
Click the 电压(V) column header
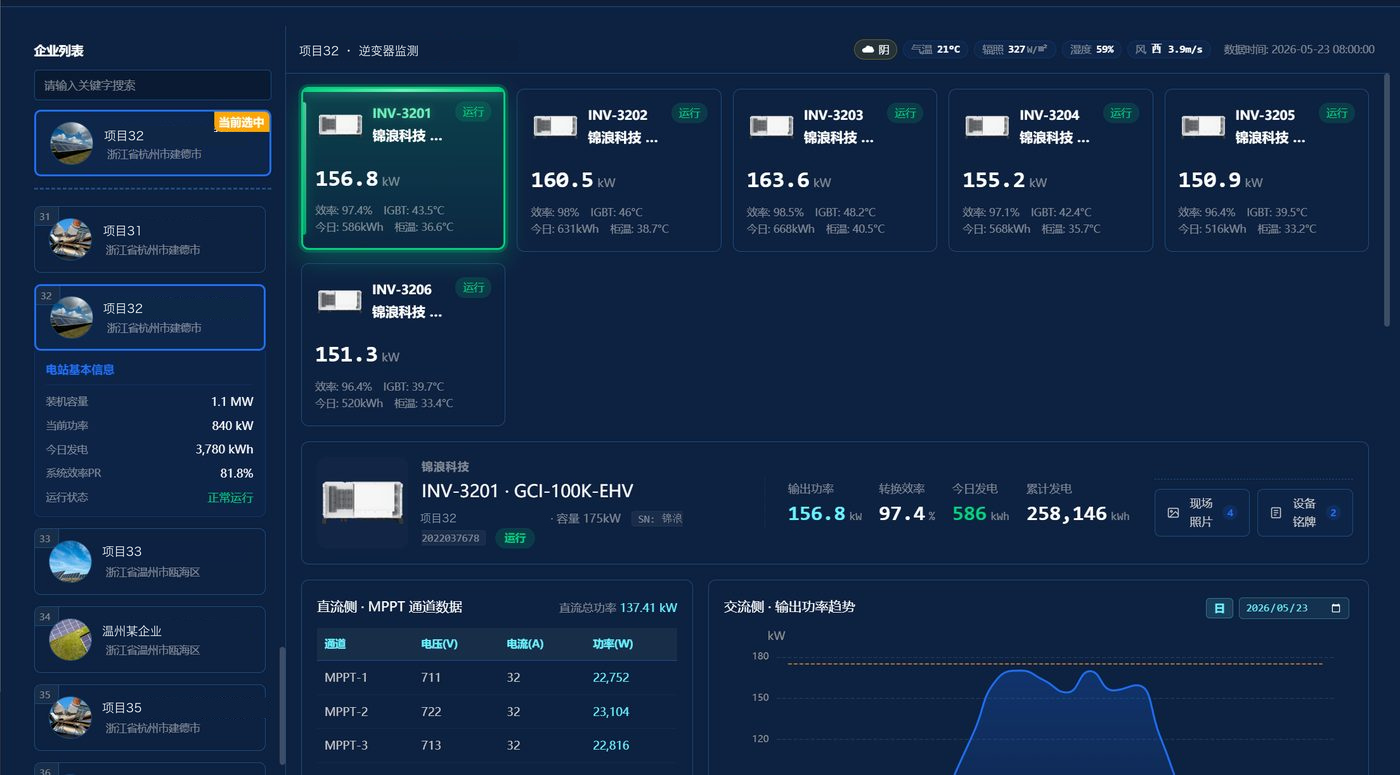coord(439,644)
